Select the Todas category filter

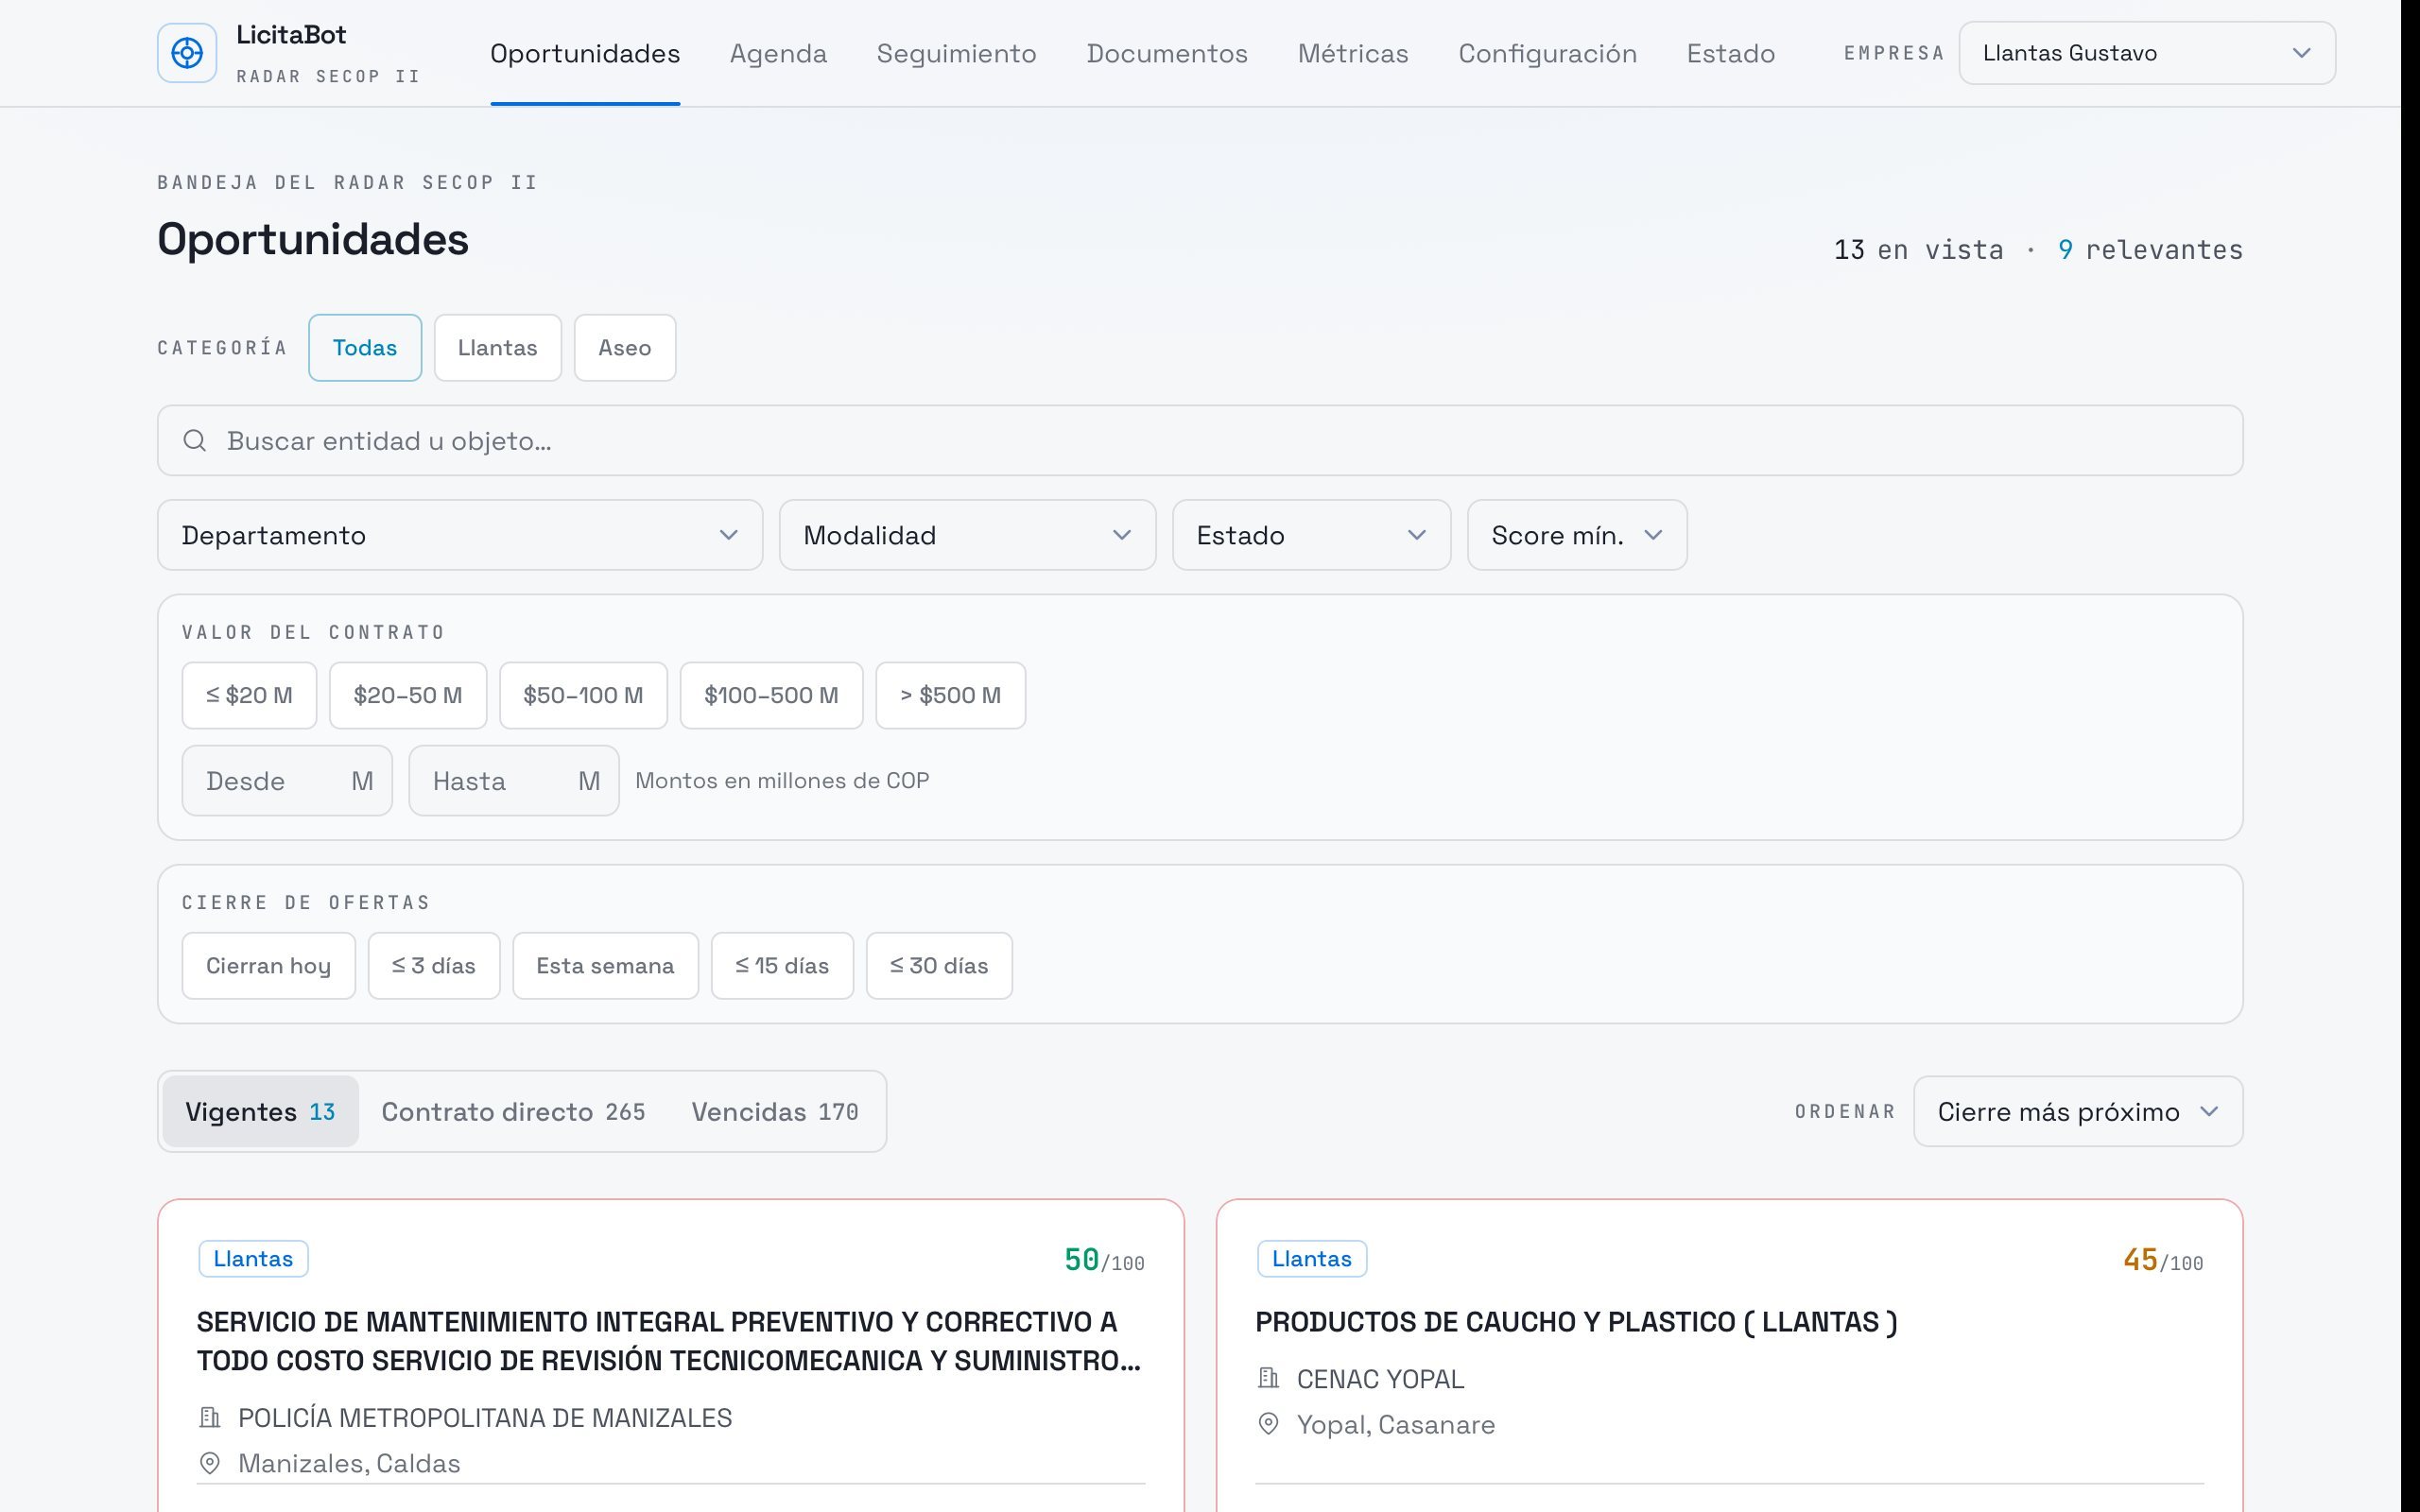tap(365, 348)
